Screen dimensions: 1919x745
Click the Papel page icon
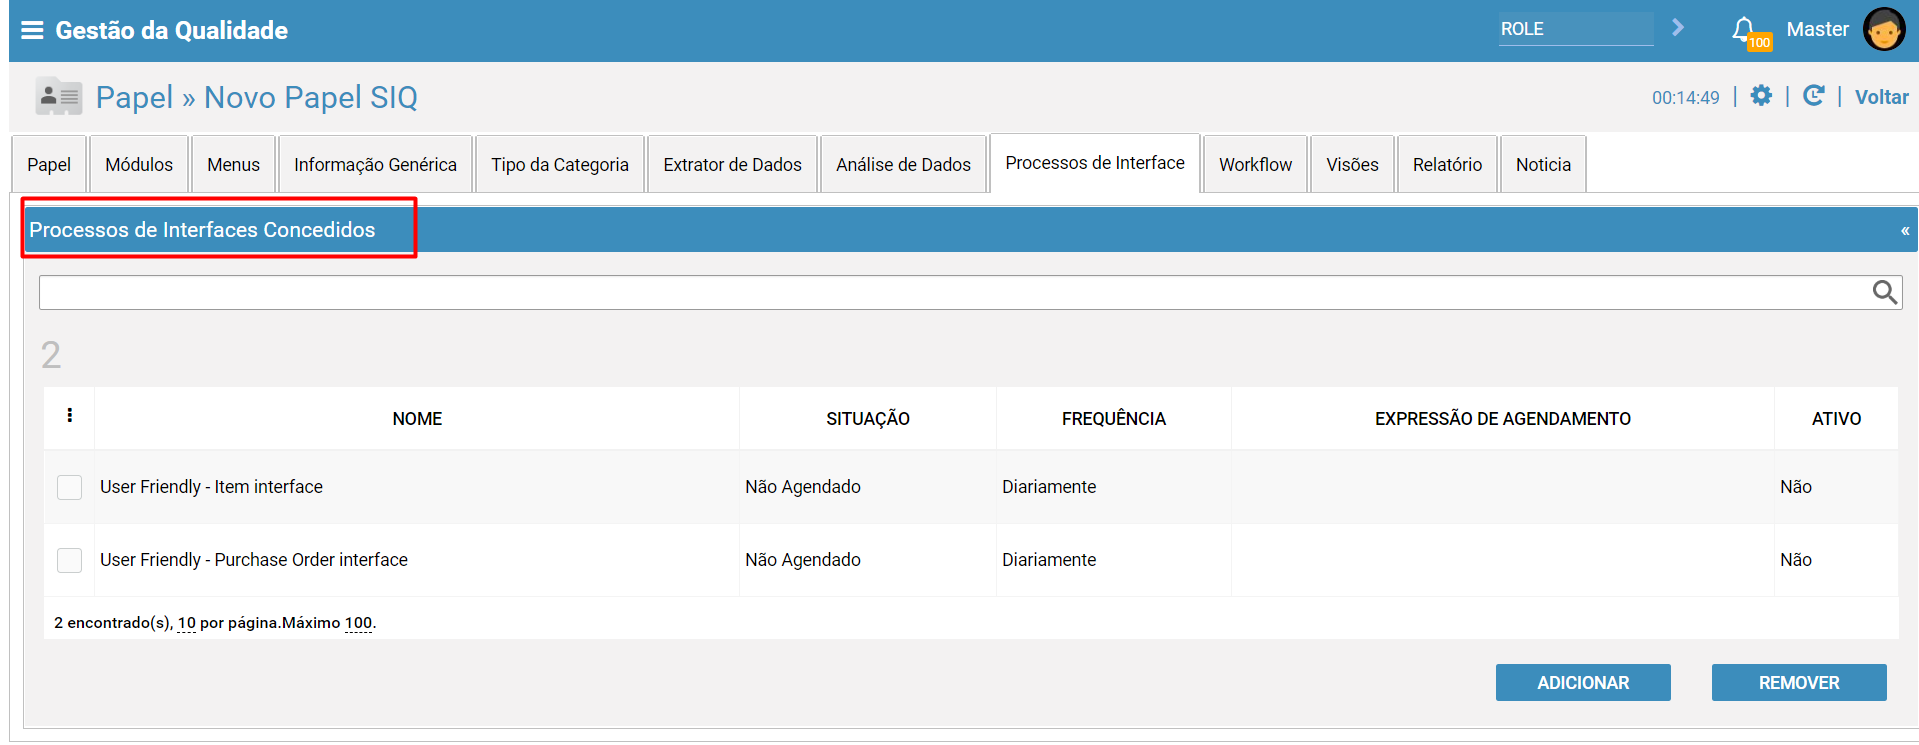pyautogui.click(x=59, y=97)
